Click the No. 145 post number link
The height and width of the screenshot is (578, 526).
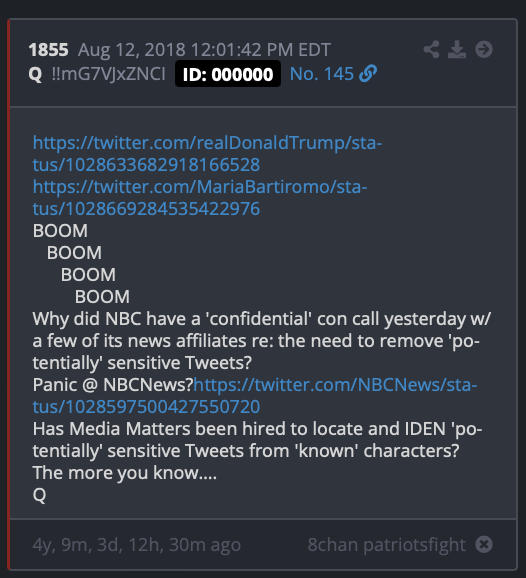[322, 74]
